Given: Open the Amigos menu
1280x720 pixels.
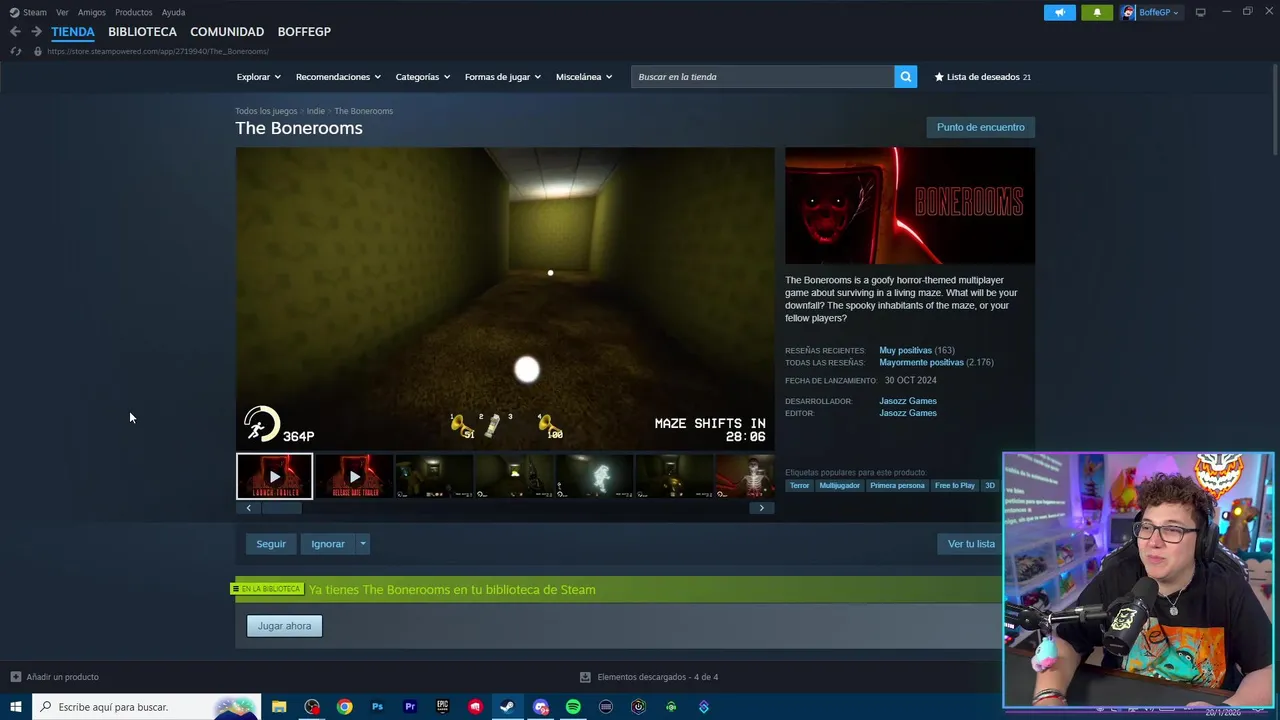Looking at the screenshot, I should click(92, 12).
